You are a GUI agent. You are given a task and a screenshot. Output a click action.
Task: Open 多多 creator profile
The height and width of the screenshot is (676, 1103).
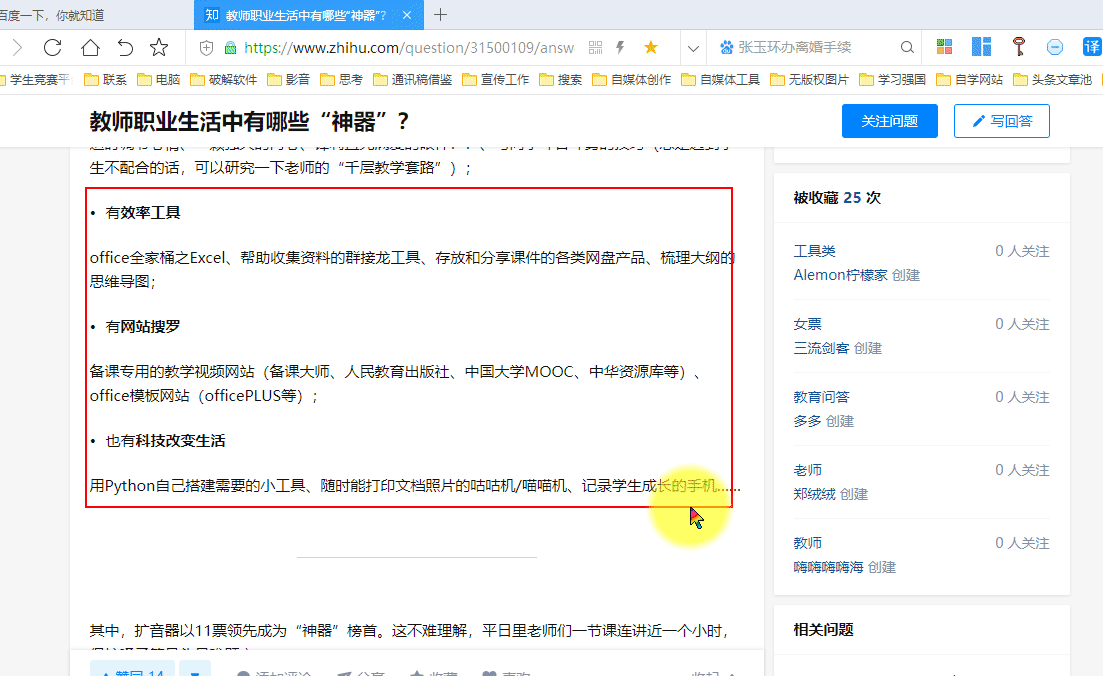[808, 421]
